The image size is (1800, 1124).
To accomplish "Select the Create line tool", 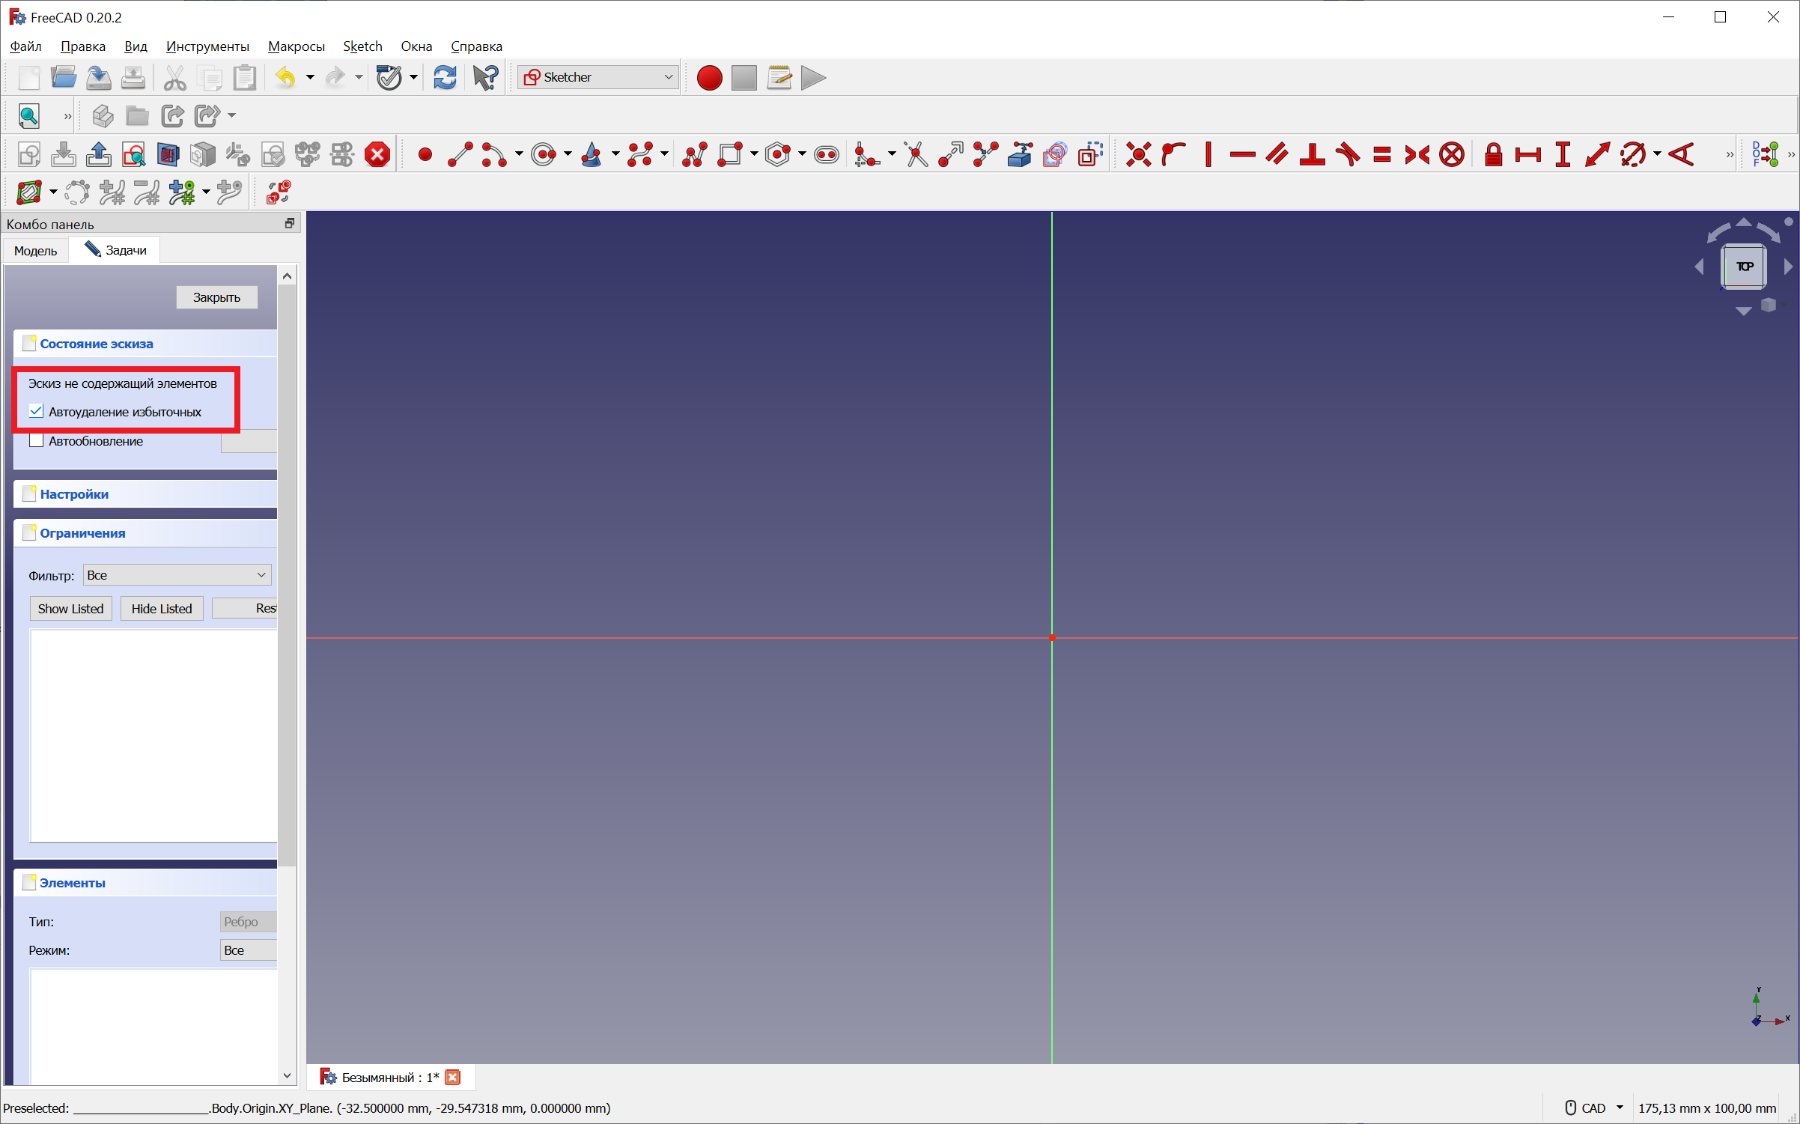I will click(460, 154).
